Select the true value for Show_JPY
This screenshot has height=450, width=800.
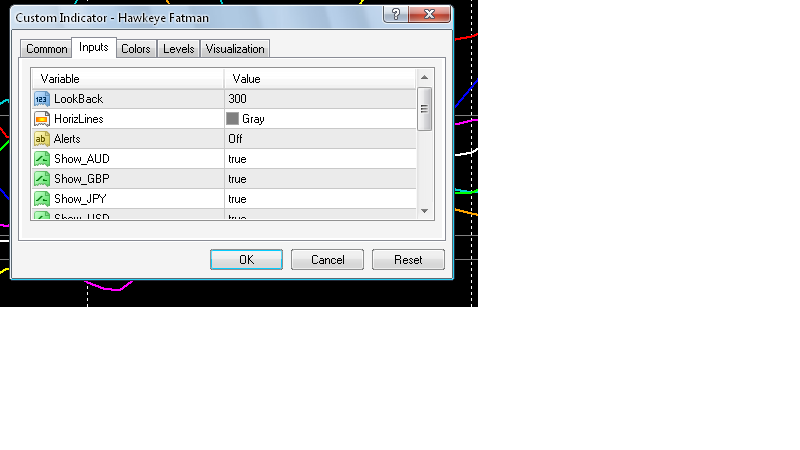pyautogui.click(x=237, y=199)
